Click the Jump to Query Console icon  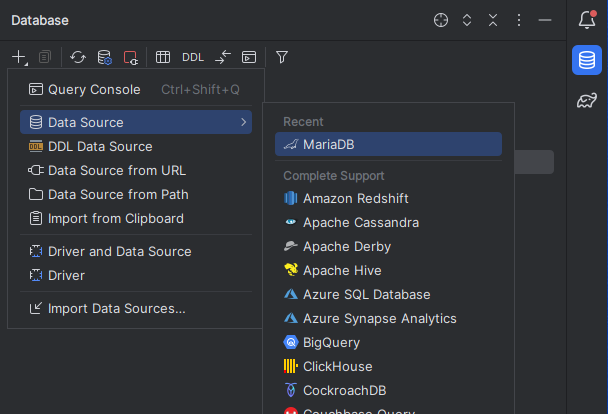point(249,57)
